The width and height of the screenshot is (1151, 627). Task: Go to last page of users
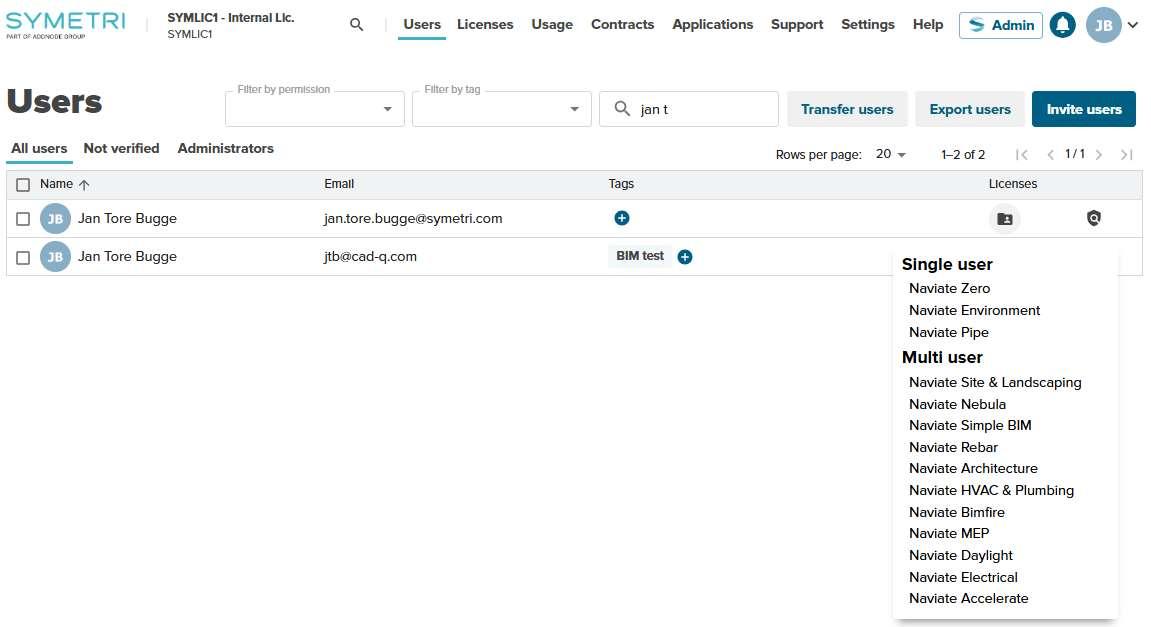pos(1127,154)
